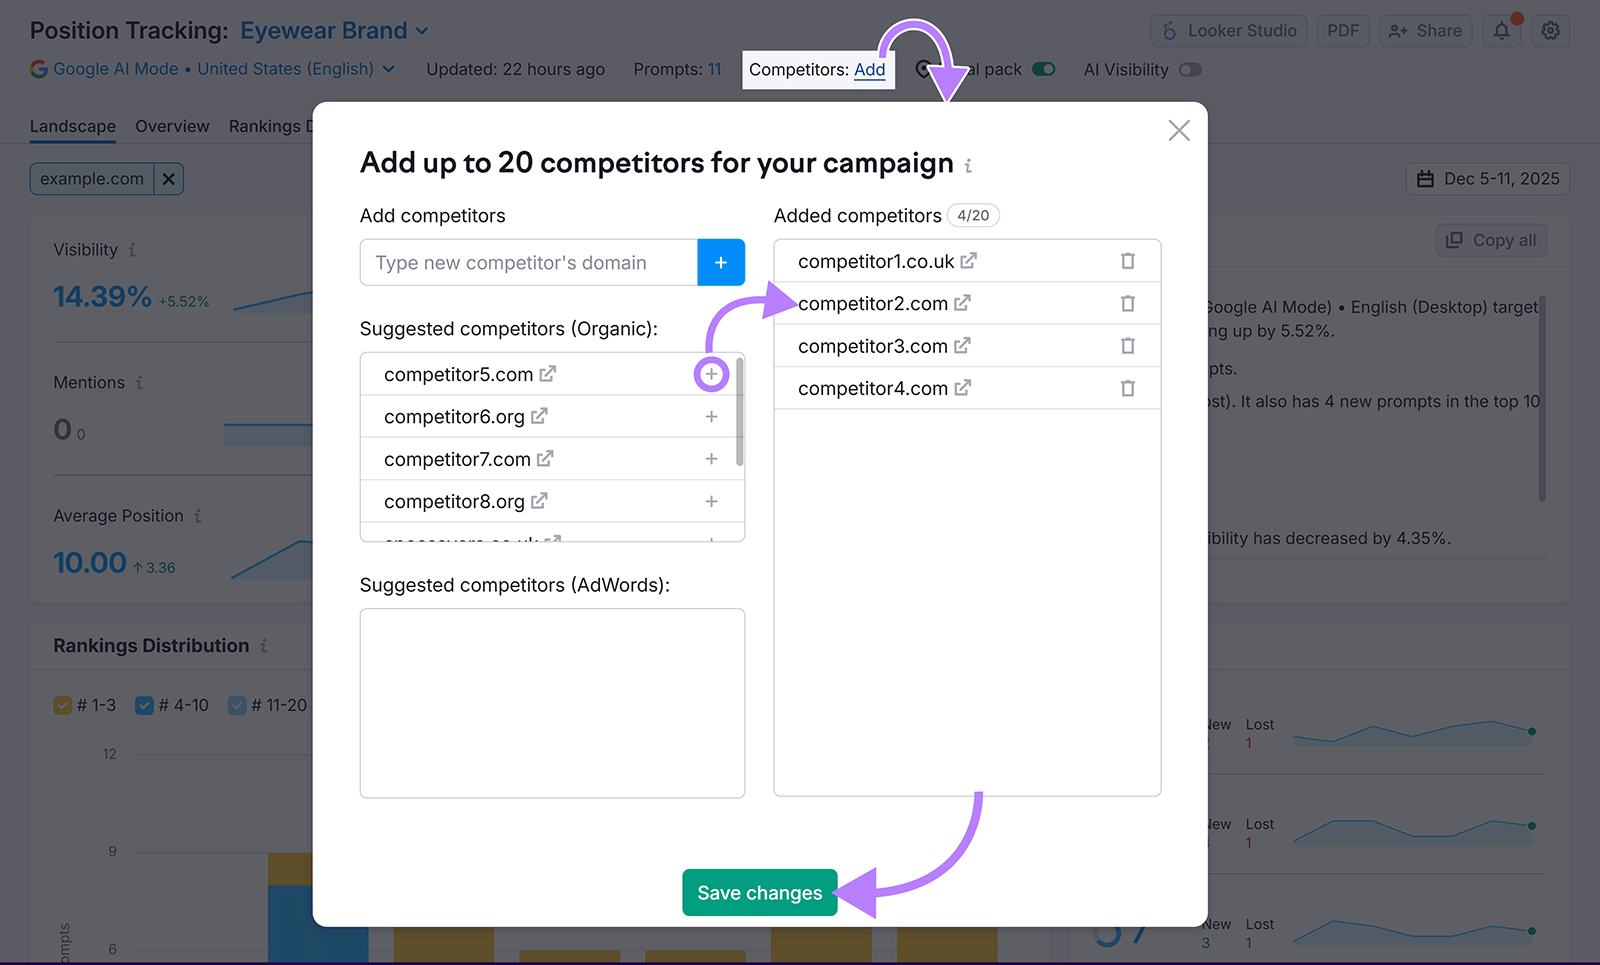Viewport: 1600px width, 965px height.
Task: Turn on the AI Visibility toggle
Action: [x=1190, y=70]
